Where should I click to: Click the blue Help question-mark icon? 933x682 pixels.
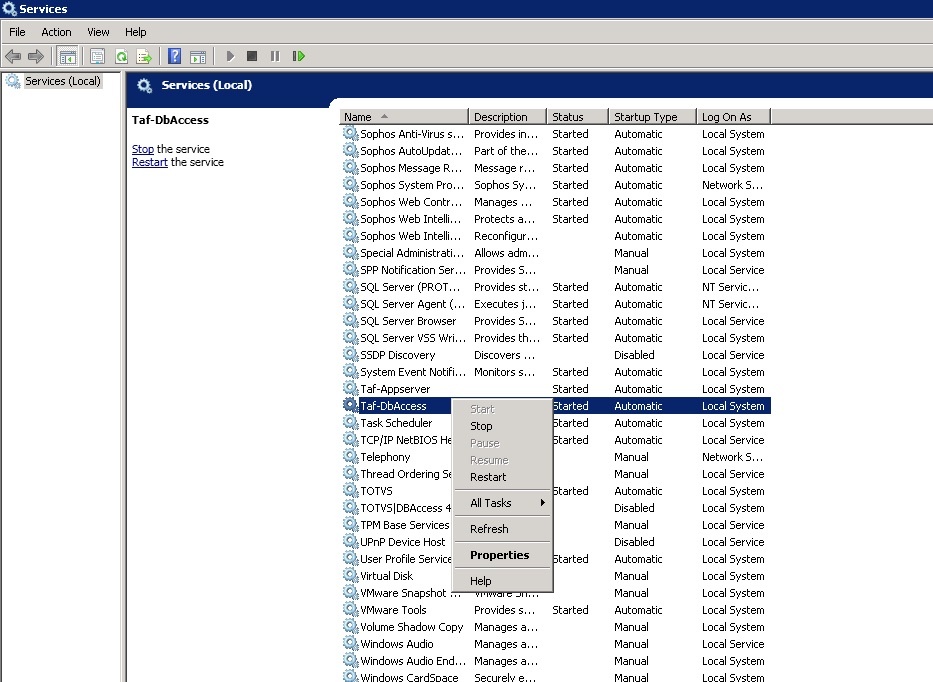click(174, 57)
